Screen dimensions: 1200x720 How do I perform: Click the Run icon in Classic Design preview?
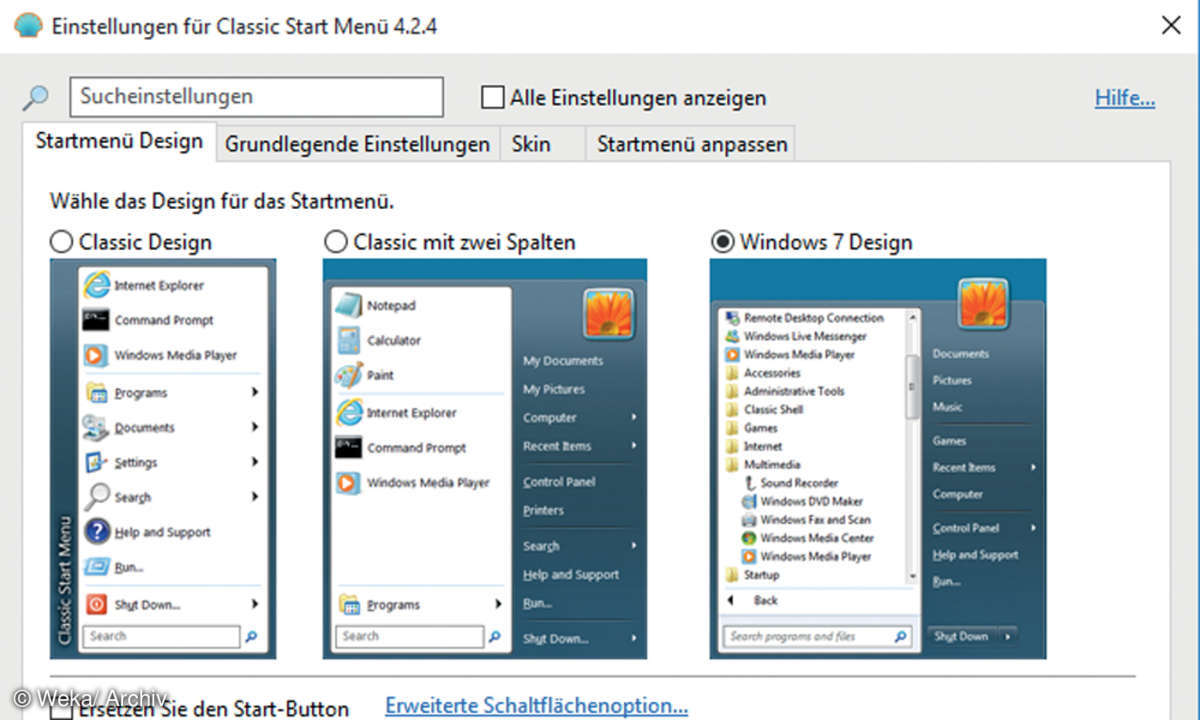click(x=97, y=567)
